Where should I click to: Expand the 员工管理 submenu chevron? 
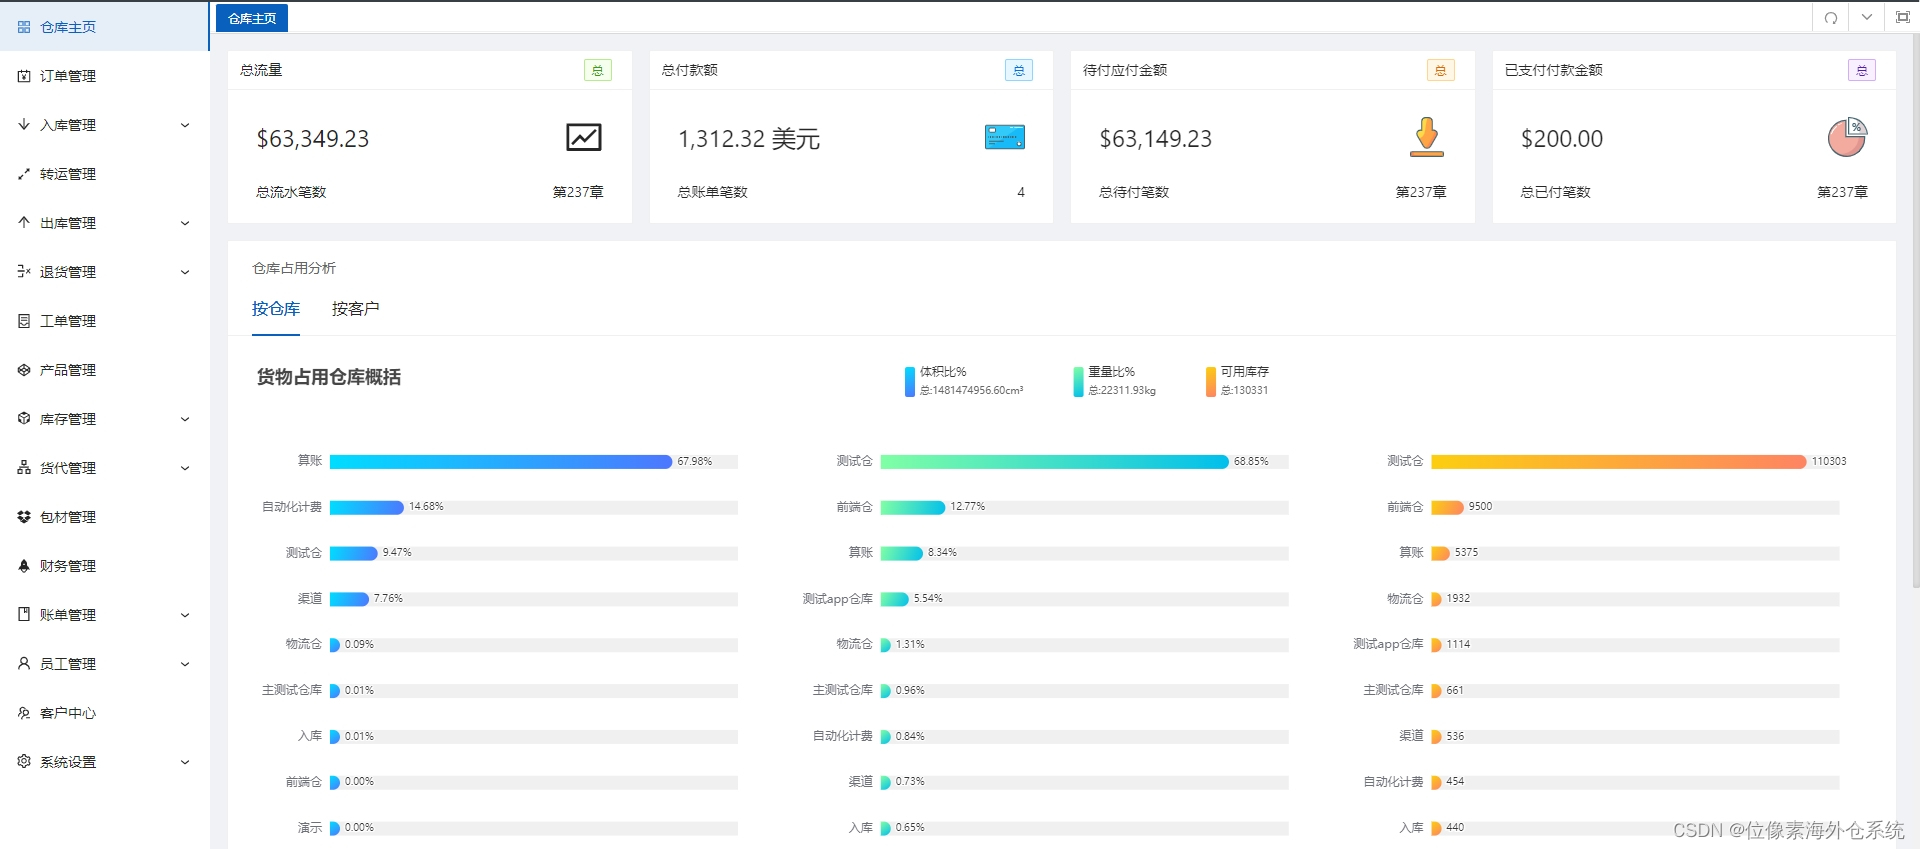click(x=185, y=664)
